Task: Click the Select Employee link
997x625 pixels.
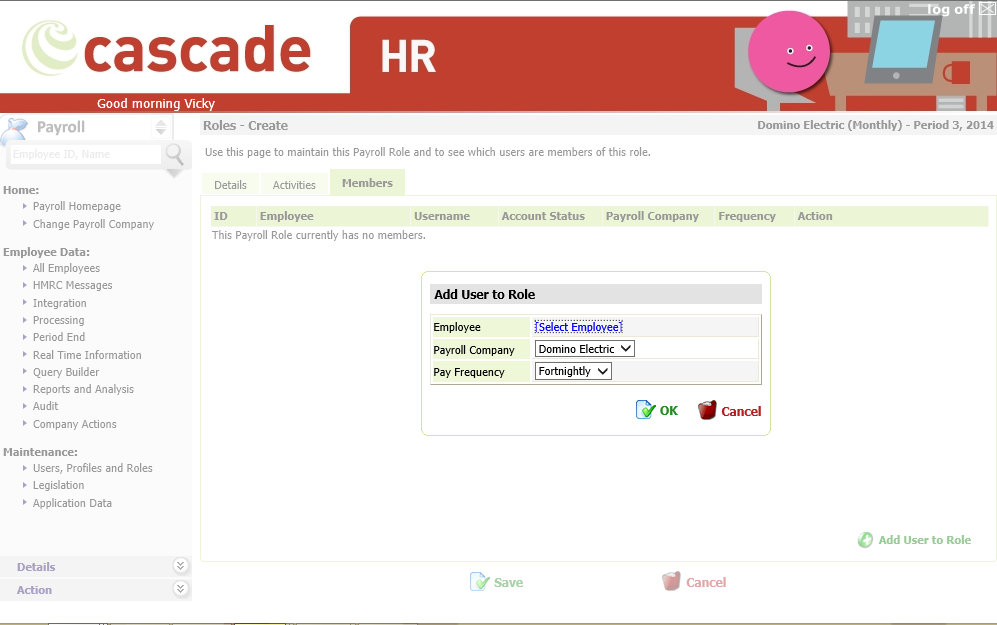Action: [579, 327]
